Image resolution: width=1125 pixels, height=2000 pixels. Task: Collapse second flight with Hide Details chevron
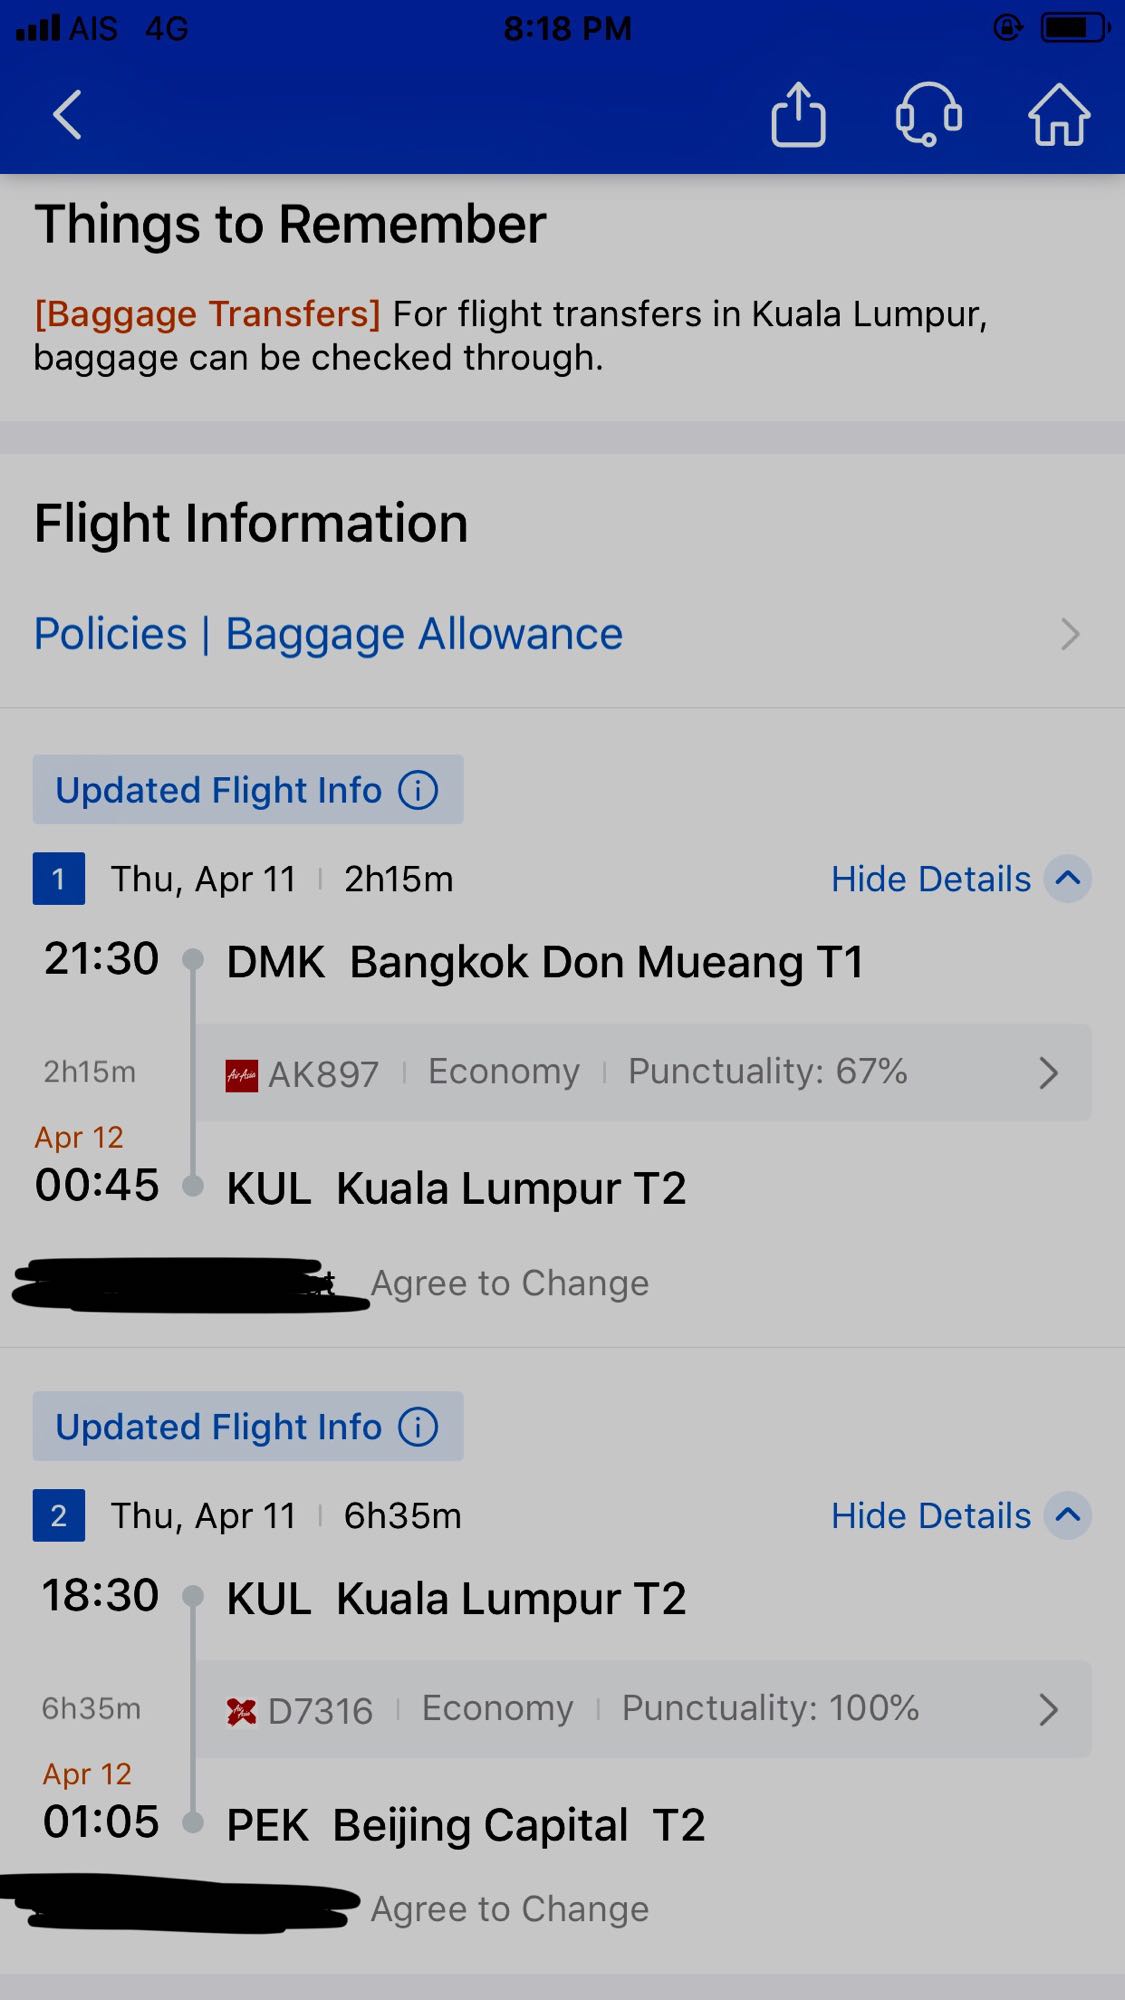(1067, 1515)
